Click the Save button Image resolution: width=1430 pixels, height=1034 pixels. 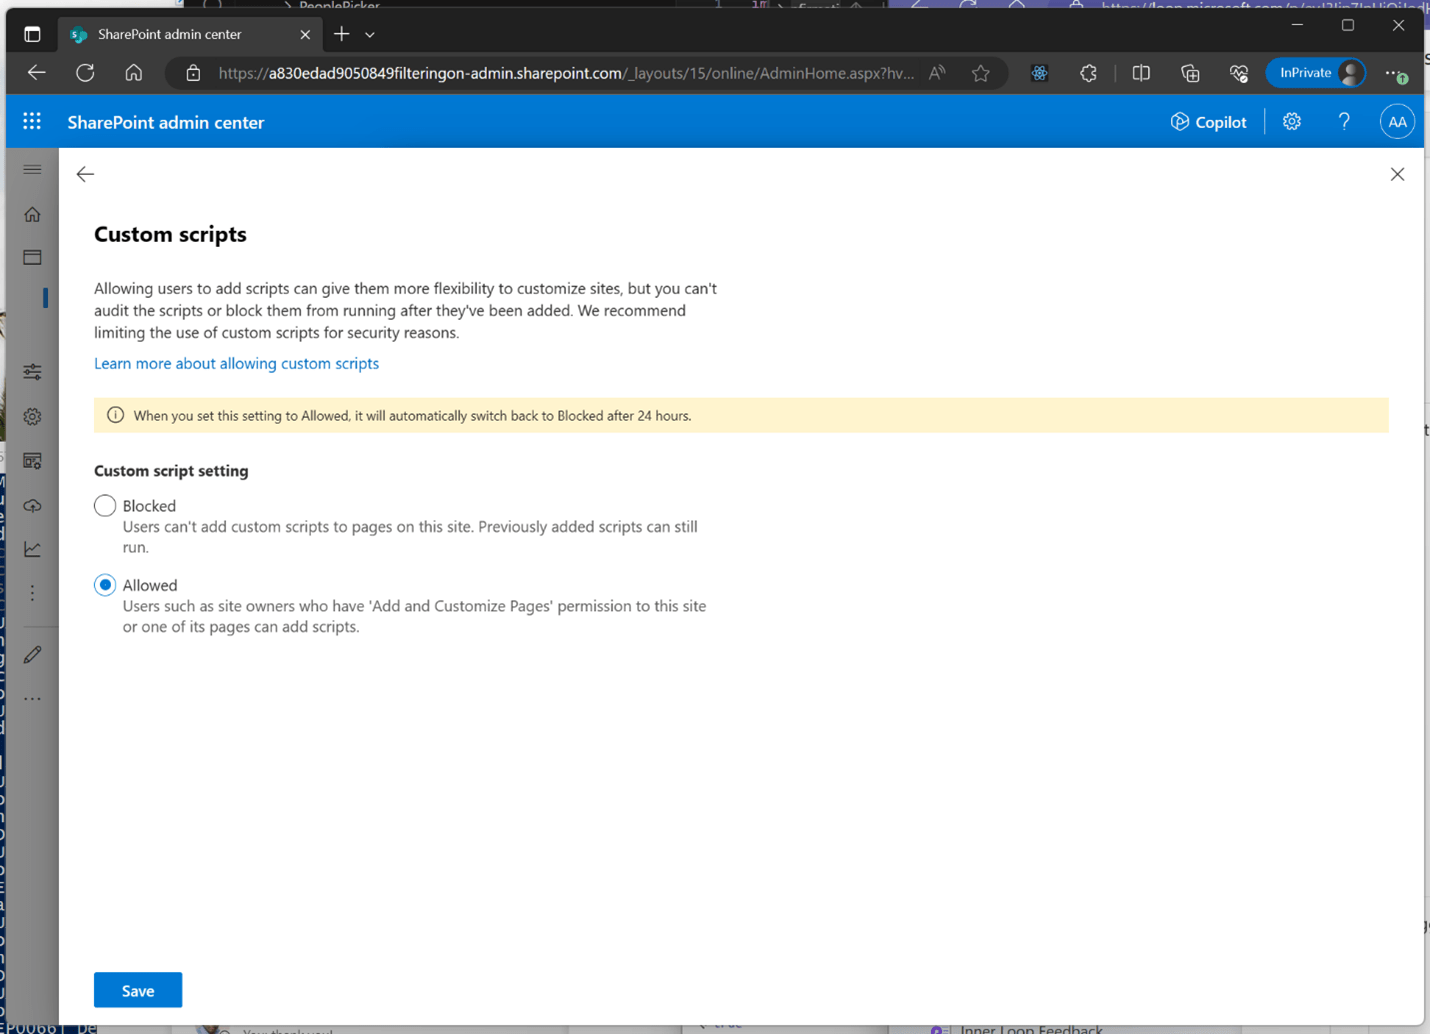point(138,990)
